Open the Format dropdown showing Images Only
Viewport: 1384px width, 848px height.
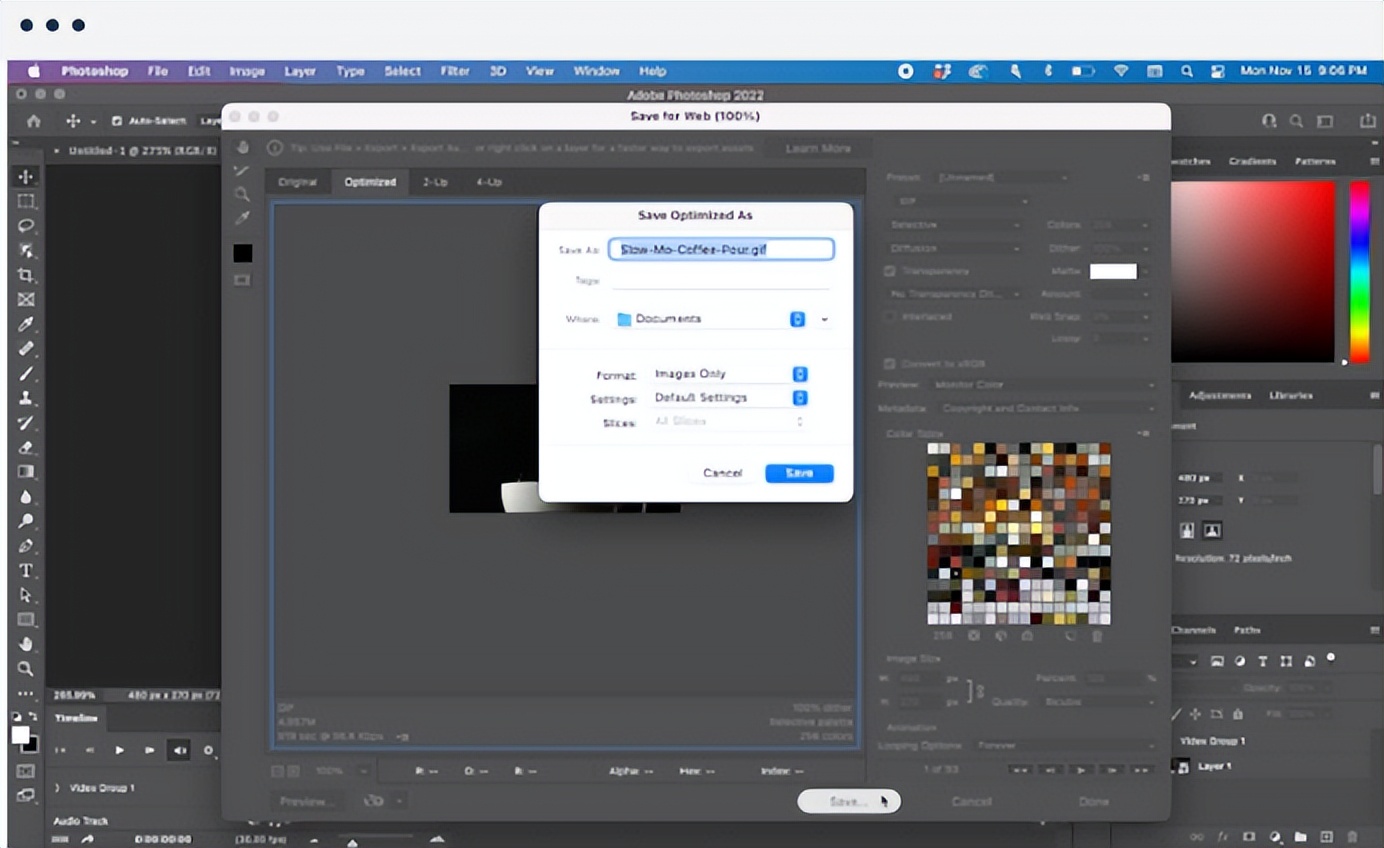[x=799, y=374]
